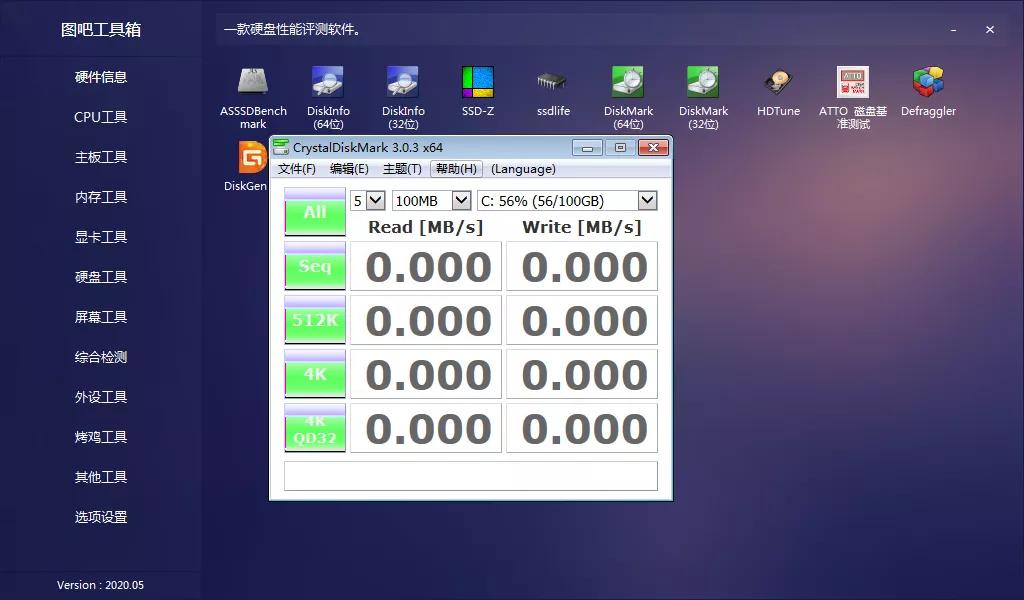Open the SSD-Z tool icon
This screenshot has height=600, width=1024.
click(477, 83)
